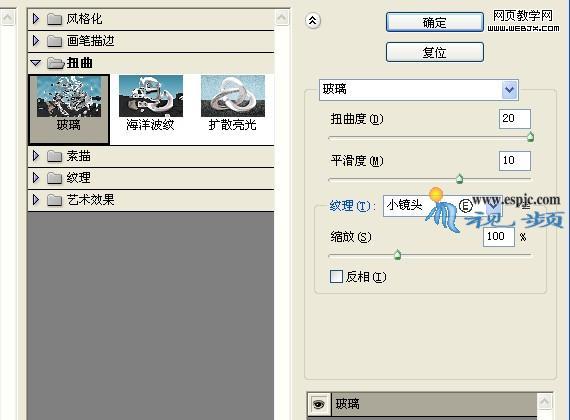Expand the 风格化 filter folder
The height and width of the screenshot is (420, 570).
[x=36, y=19]
